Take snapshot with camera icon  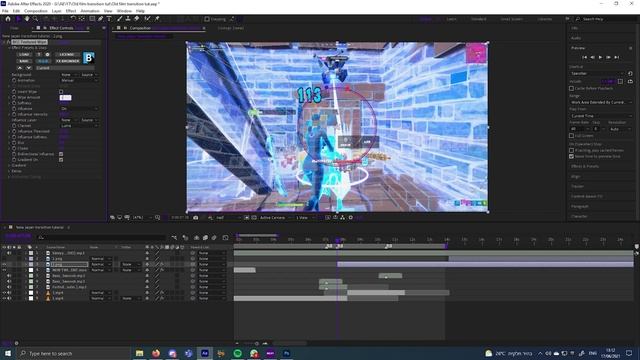[196, 218]
